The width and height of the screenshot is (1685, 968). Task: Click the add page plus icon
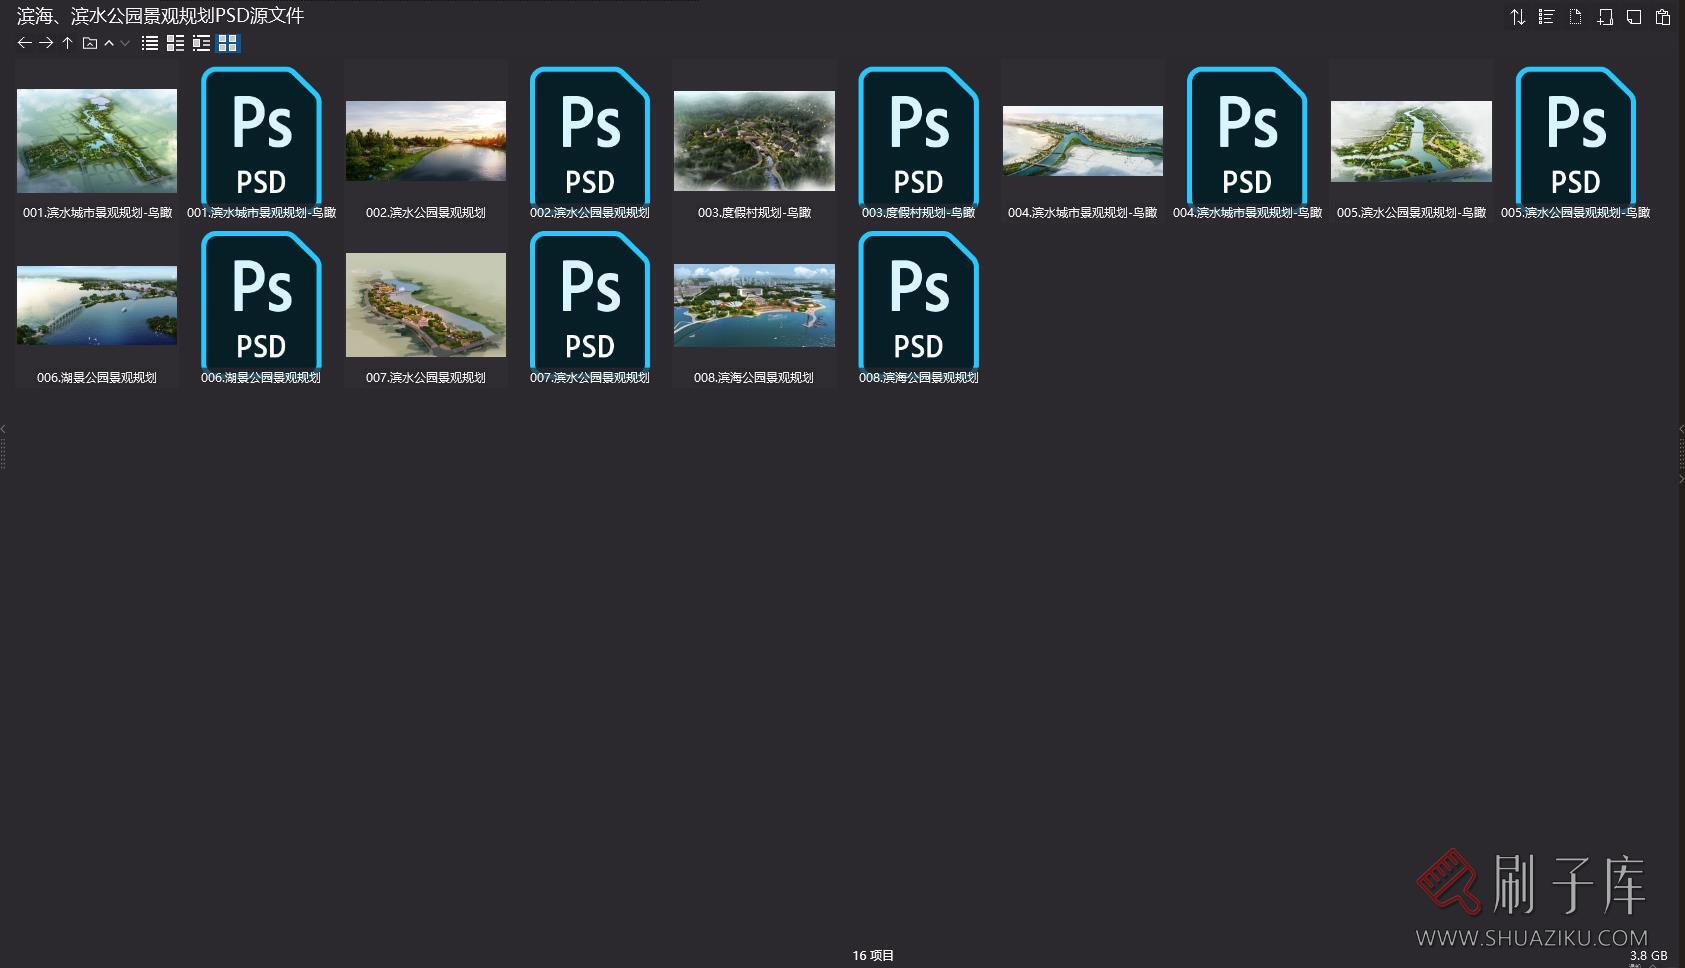[1605, 17]
